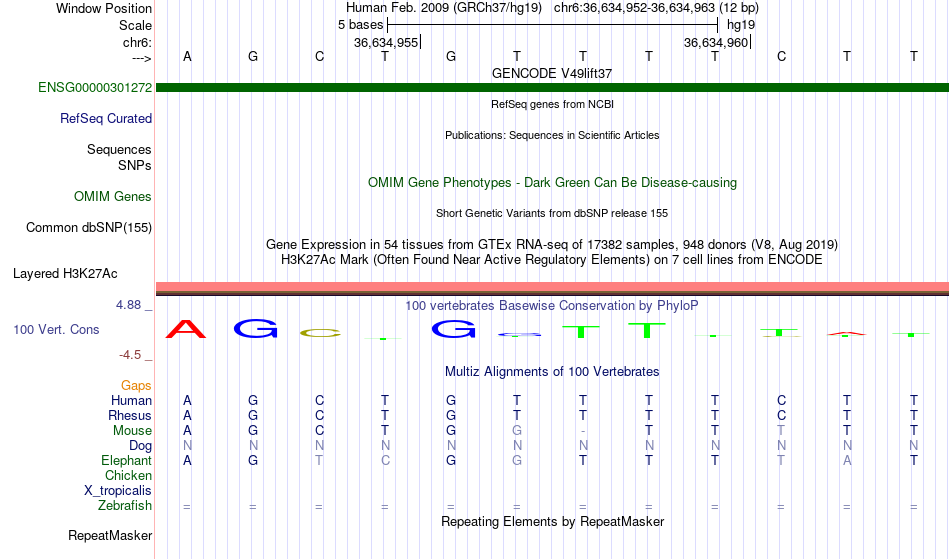Image resolution: width=950 pixels, height=559 pixels.
Task: Select the Dog alignment row label
Action: [x=141, y=446]
